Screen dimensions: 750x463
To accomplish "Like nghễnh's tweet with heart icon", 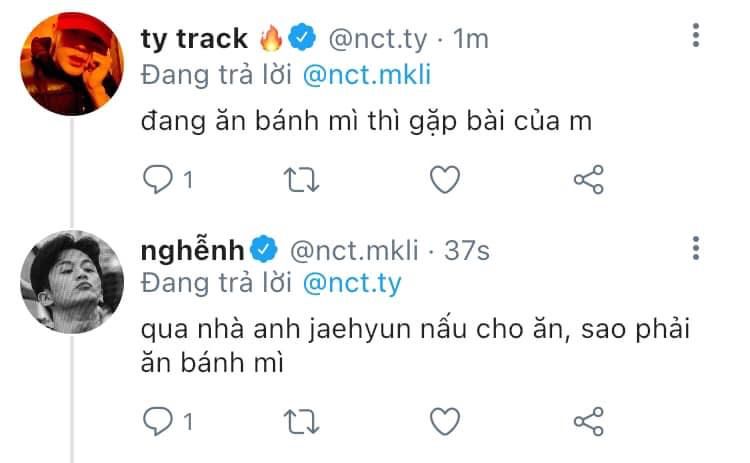I will [444, 420].
